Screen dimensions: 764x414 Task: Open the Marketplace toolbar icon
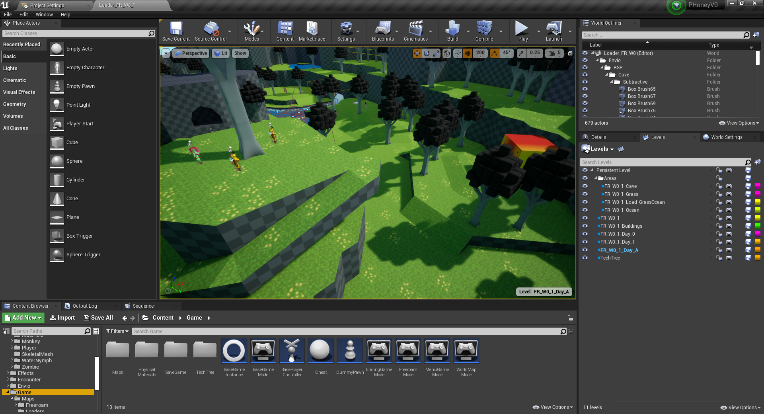pos(312,28)
